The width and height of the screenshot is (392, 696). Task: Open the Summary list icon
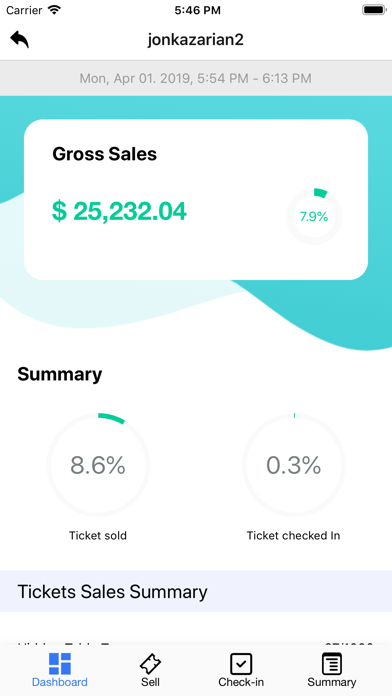coord(332,664)
